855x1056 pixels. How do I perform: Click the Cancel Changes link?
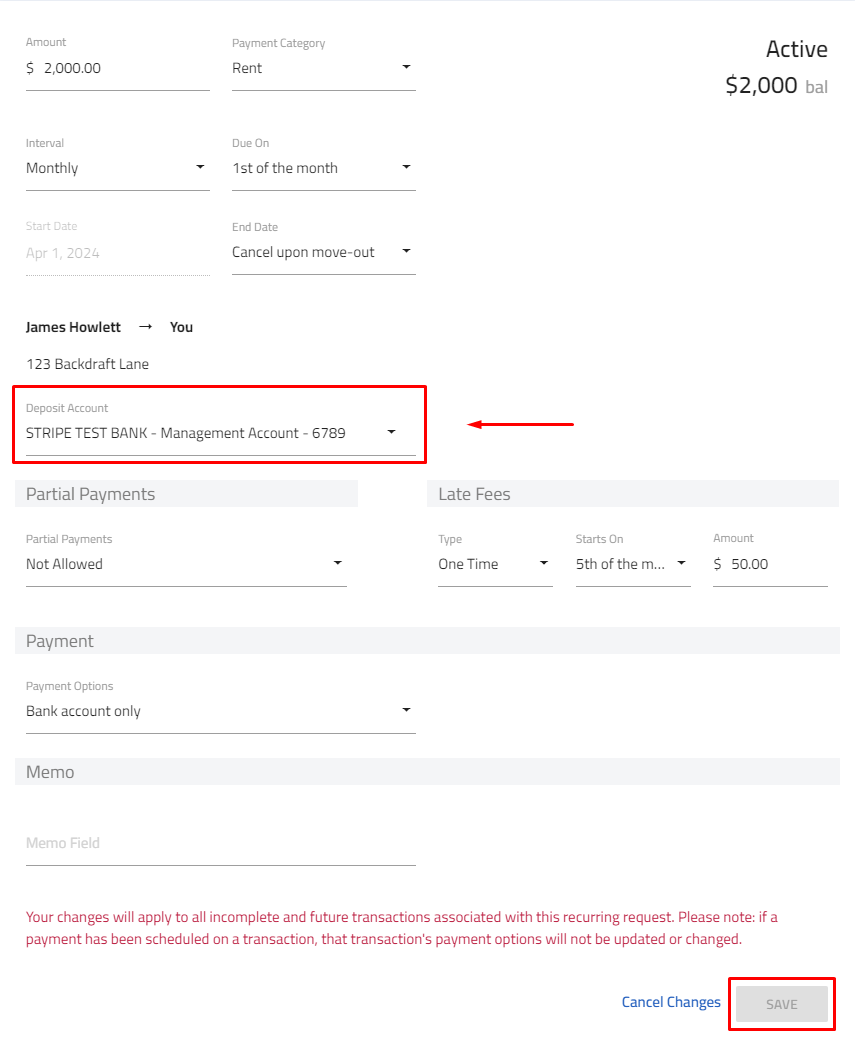pos(671,1002)
